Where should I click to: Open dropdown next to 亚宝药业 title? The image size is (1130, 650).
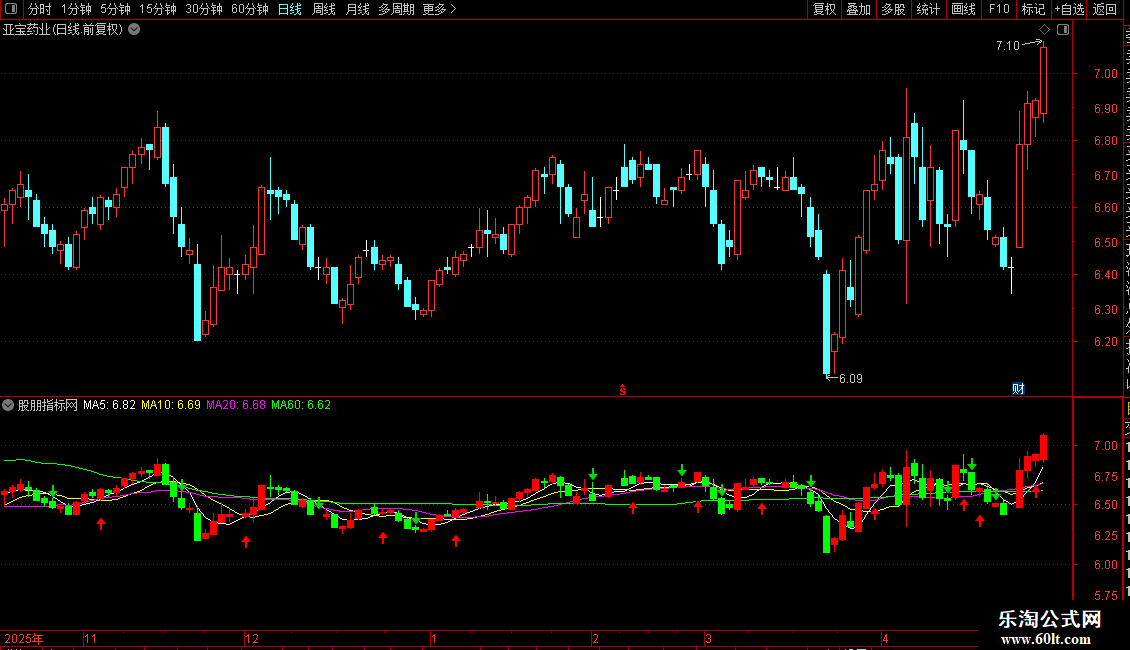(134, 30)
